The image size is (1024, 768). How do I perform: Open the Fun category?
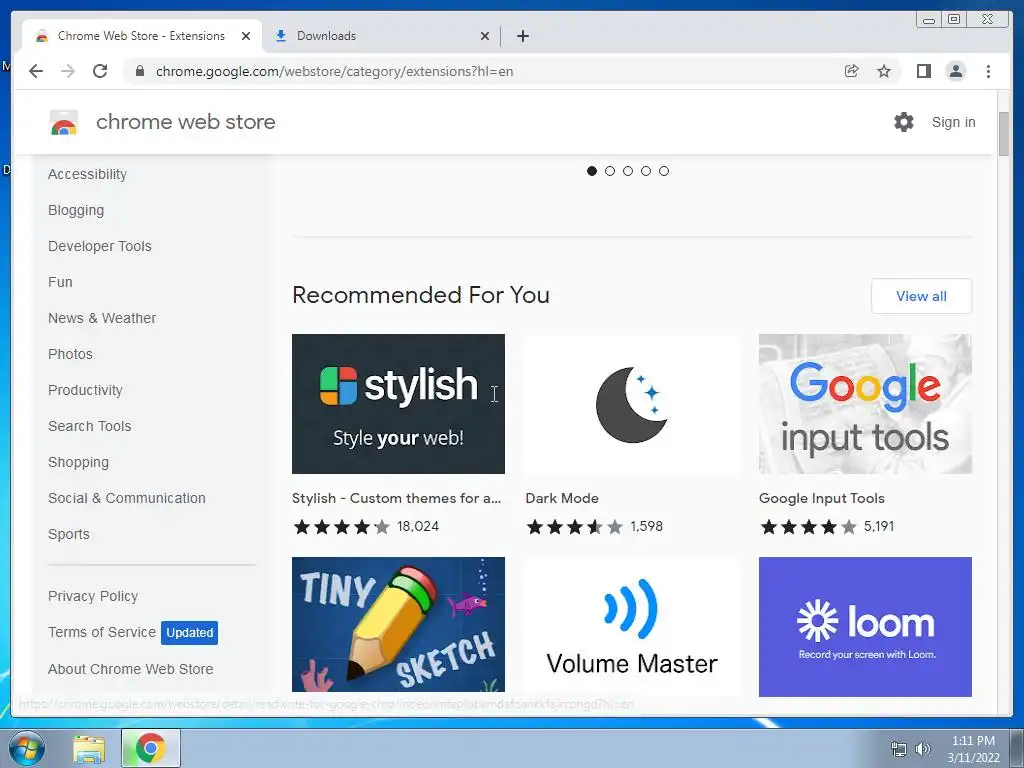click(60, 282)
